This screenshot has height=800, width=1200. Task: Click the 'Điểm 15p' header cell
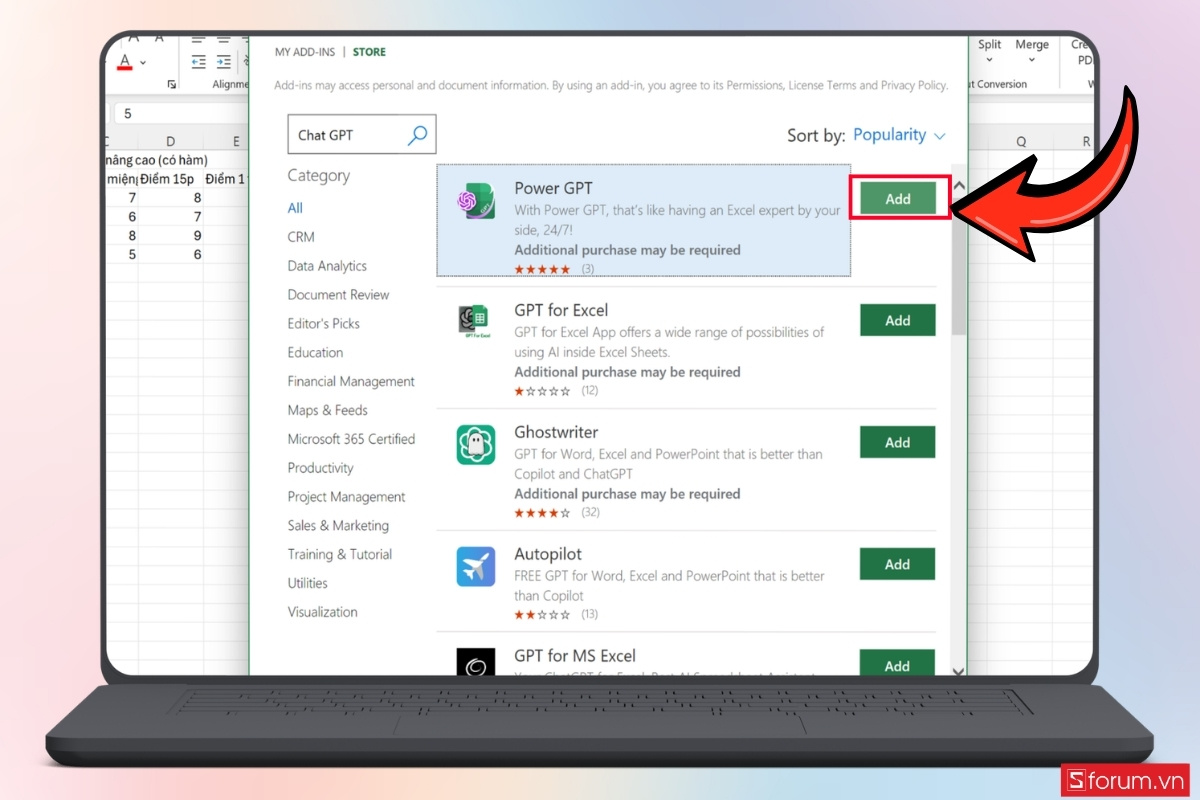click(x=171, y=179)
